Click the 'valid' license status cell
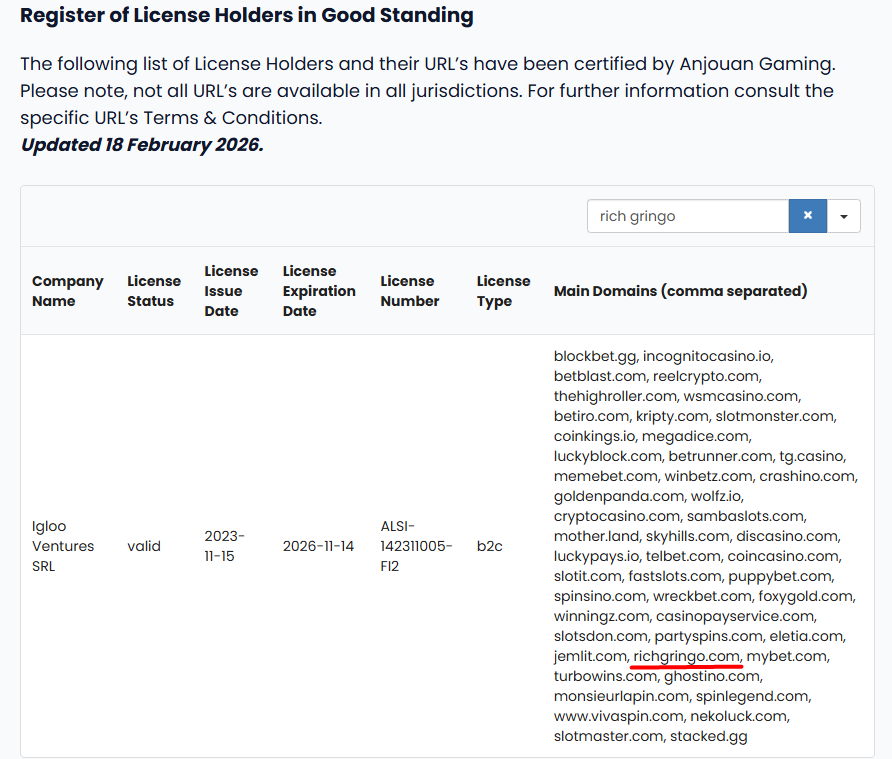The image size is (892, 759). [x=144, y=546]
